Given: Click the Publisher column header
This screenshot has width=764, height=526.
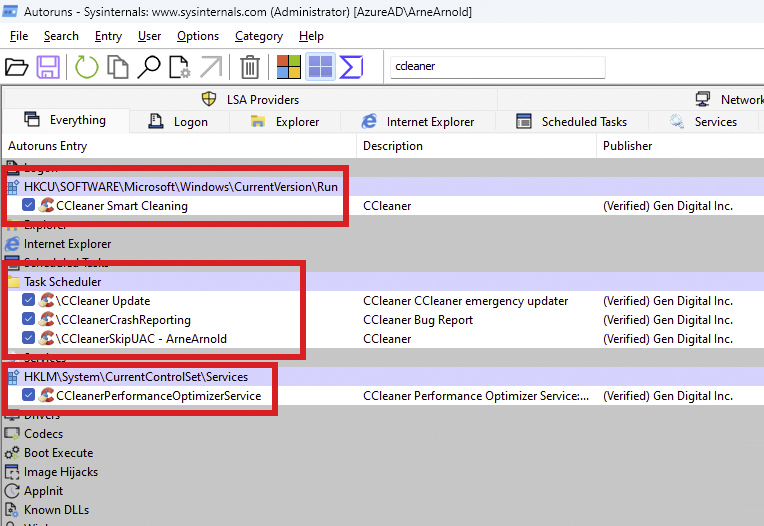Looking at the screenshot, I should pos(627,146).
